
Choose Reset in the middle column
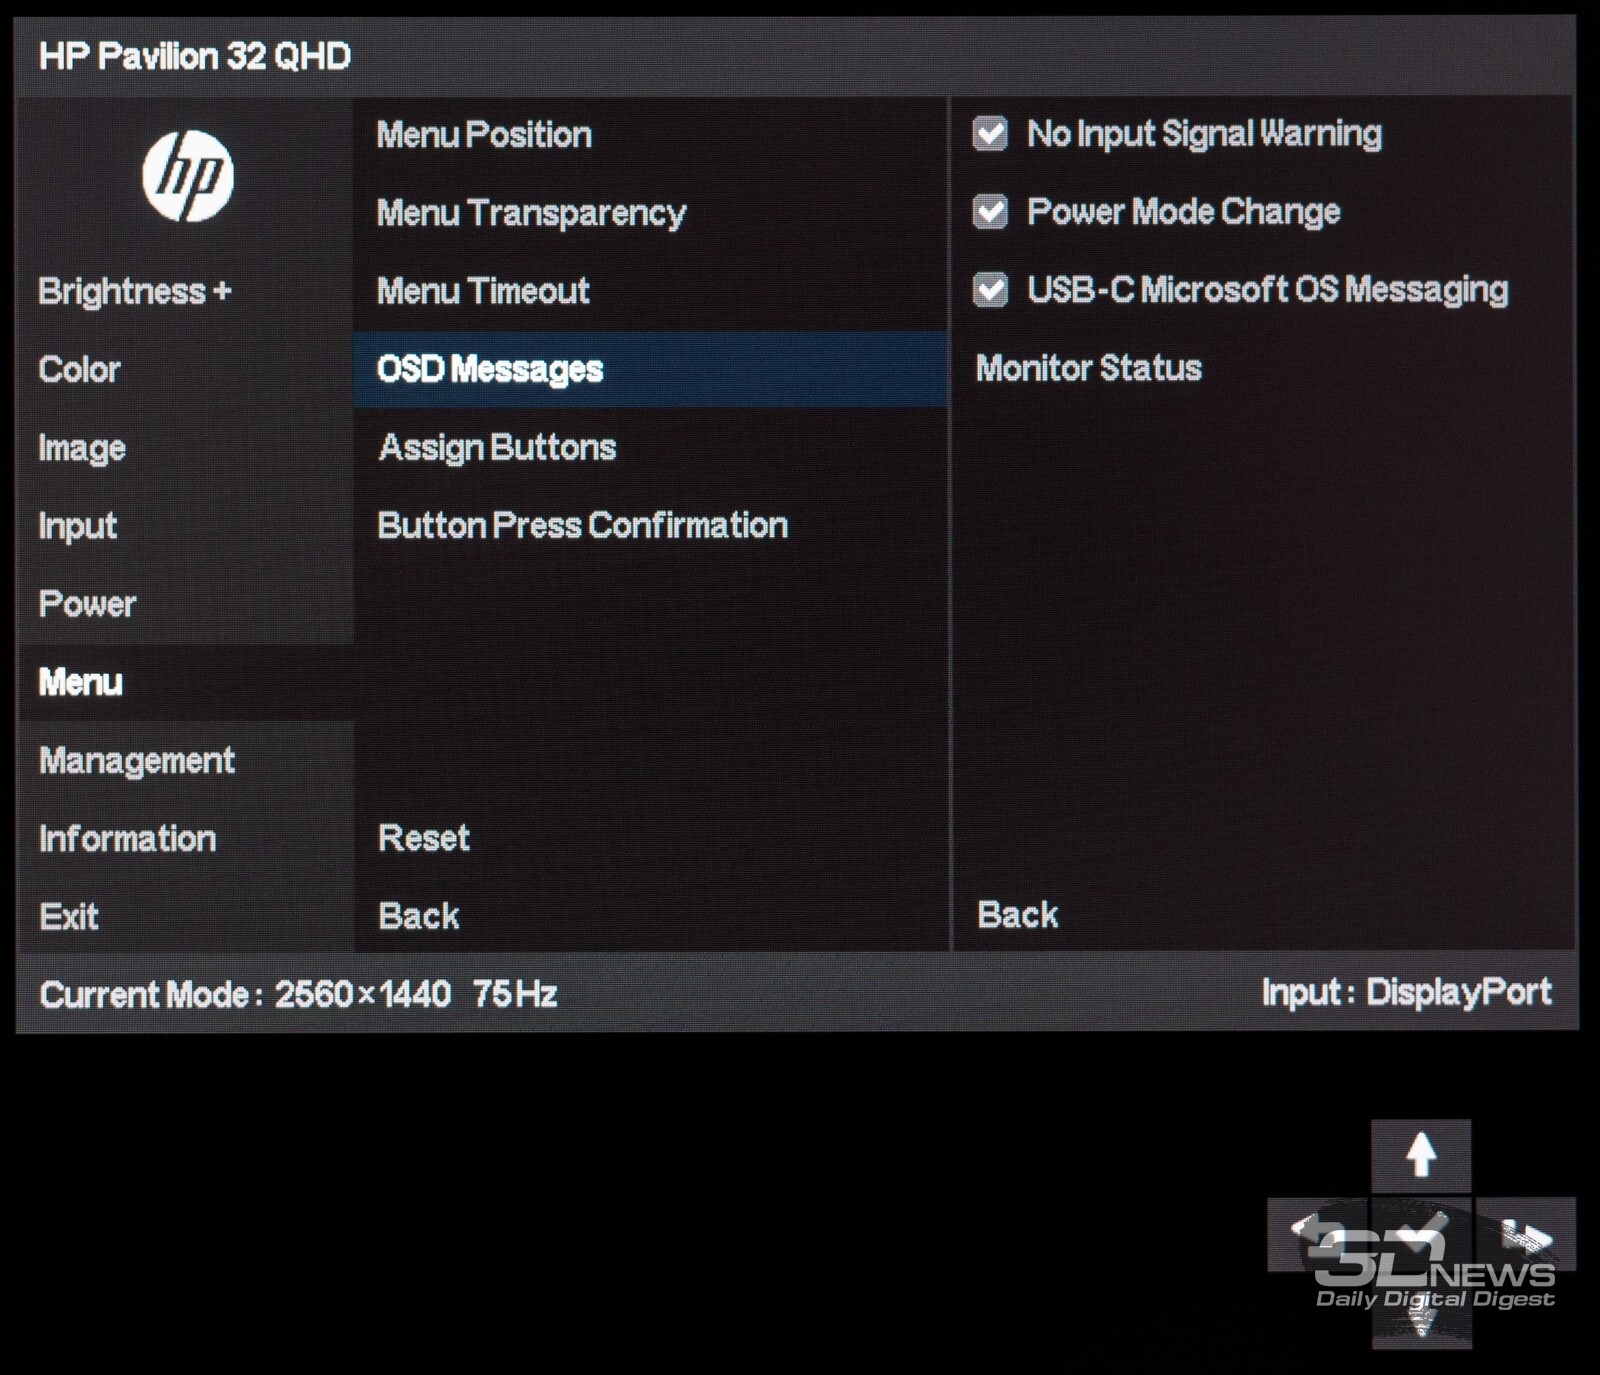pos(424,838)
